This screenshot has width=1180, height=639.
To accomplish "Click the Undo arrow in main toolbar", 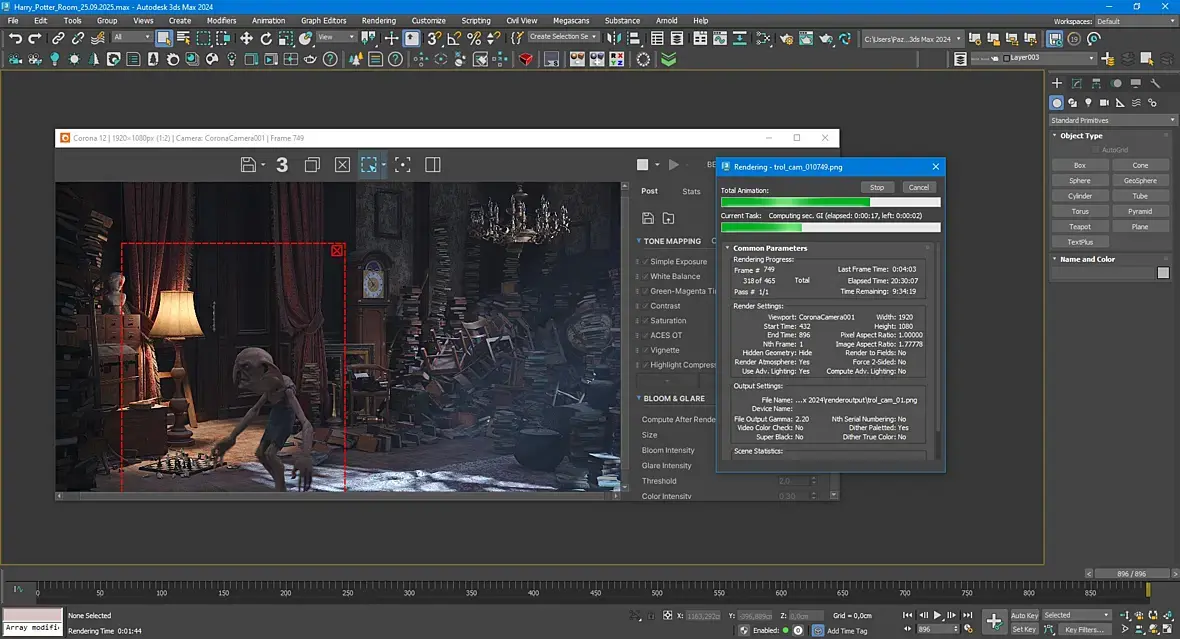I will pos(15,38).
